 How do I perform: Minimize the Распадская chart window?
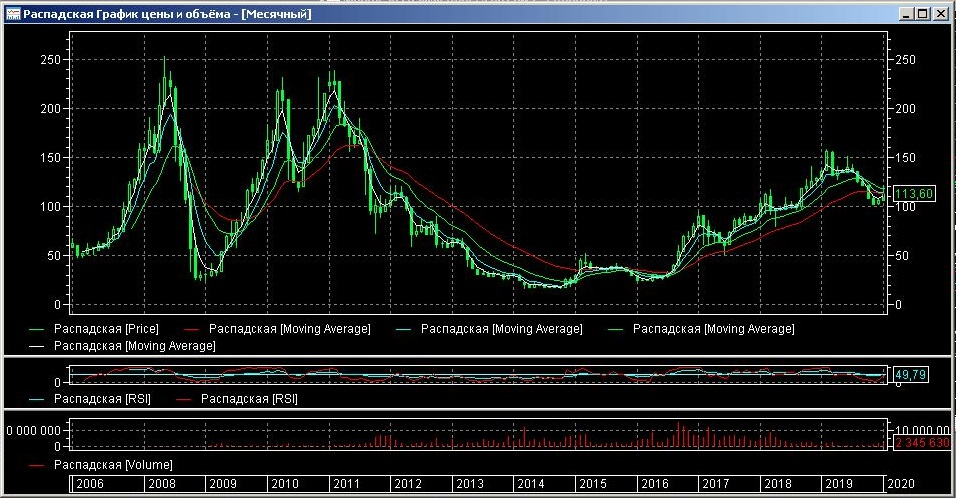[x=907, y=14]
